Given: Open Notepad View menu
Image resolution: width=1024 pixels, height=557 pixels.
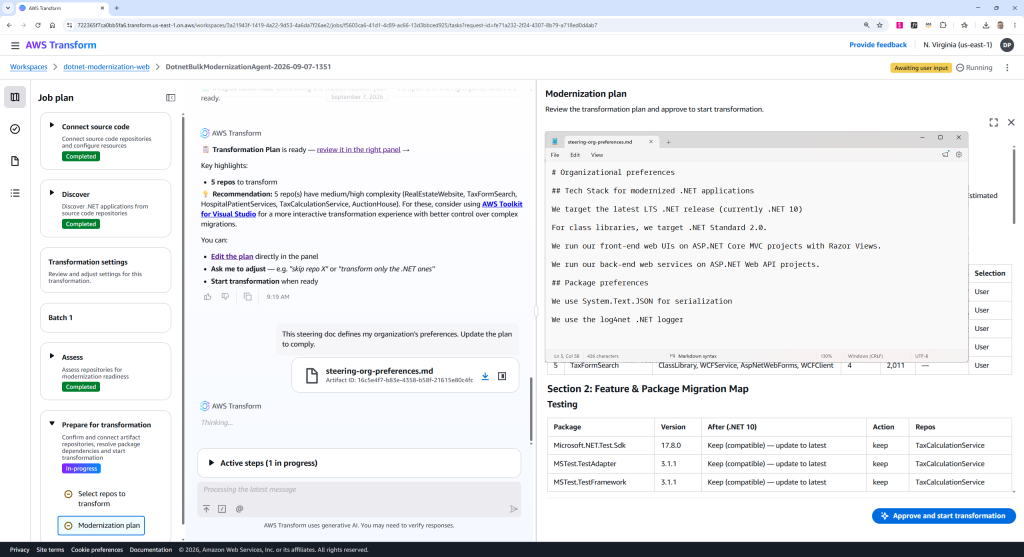Looking at the screenshot, I should (x=597, y=155).
